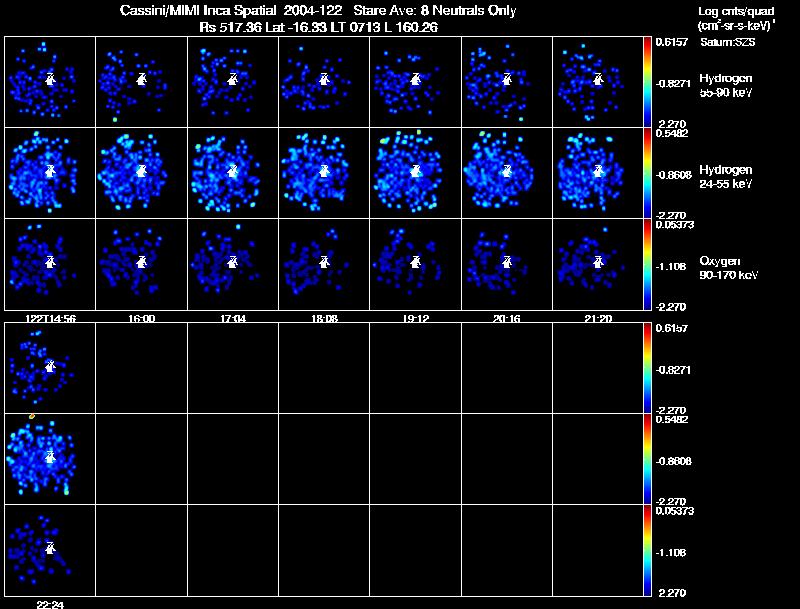
Task: Select the Hydrogen 24-55 keV image at 14:56
Action: (x=50, y=173)
